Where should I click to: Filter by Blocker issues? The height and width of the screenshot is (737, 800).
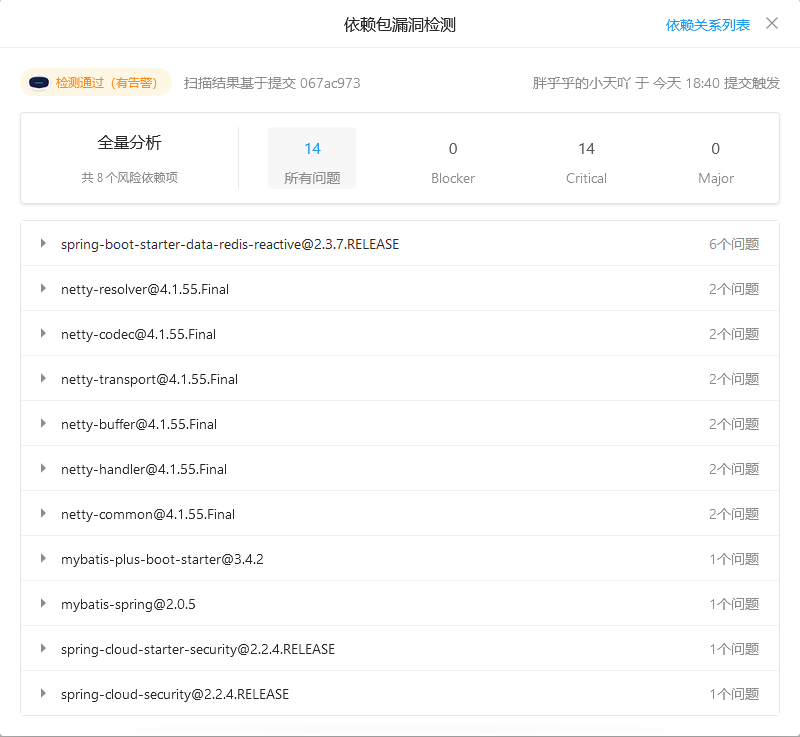pyautogui.click(x=453, y=163)
